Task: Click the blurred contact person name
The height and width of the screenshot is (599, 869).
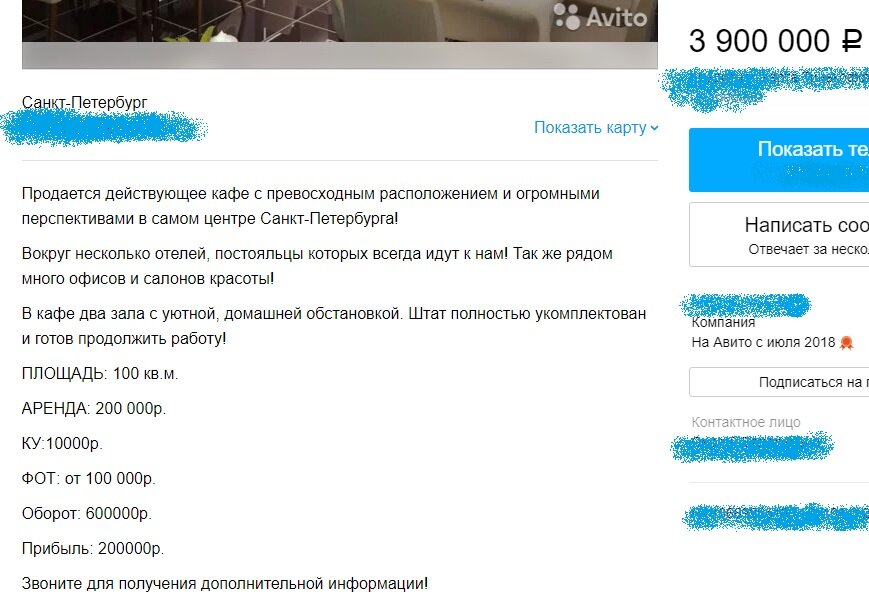Action: pos(752,447)
